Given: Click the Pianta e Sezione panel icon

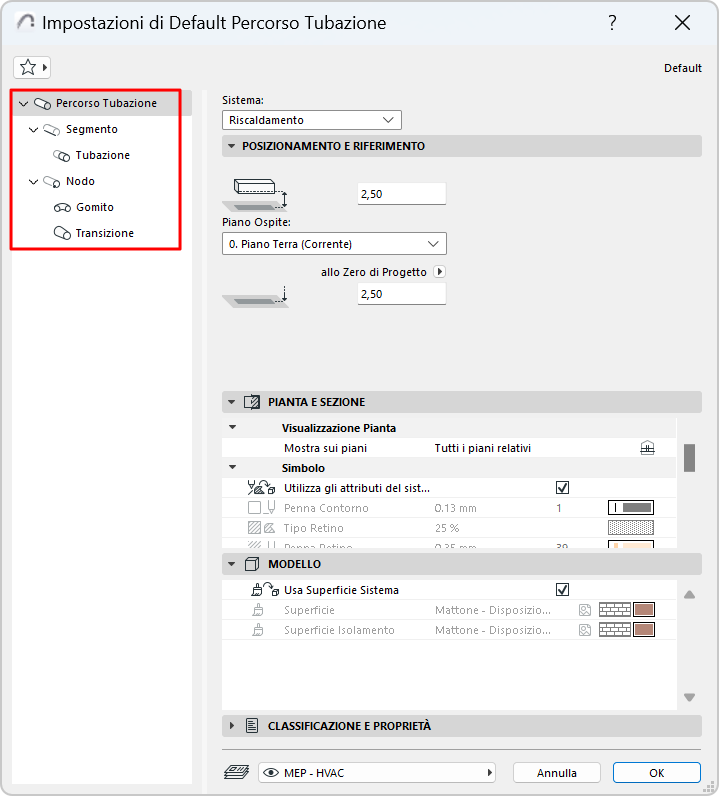Looking at the screenshot, I should (252, 402).
